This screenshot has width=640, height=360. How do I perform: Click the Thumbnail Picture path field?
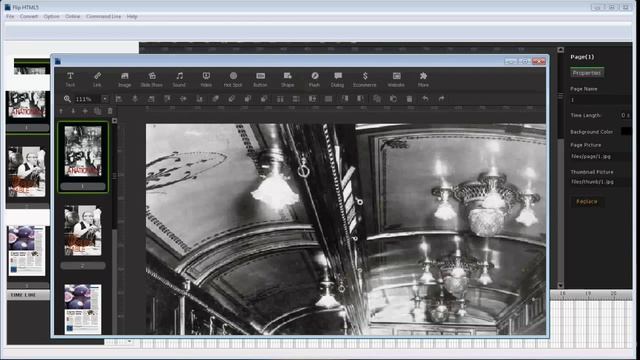click(600, 182)
